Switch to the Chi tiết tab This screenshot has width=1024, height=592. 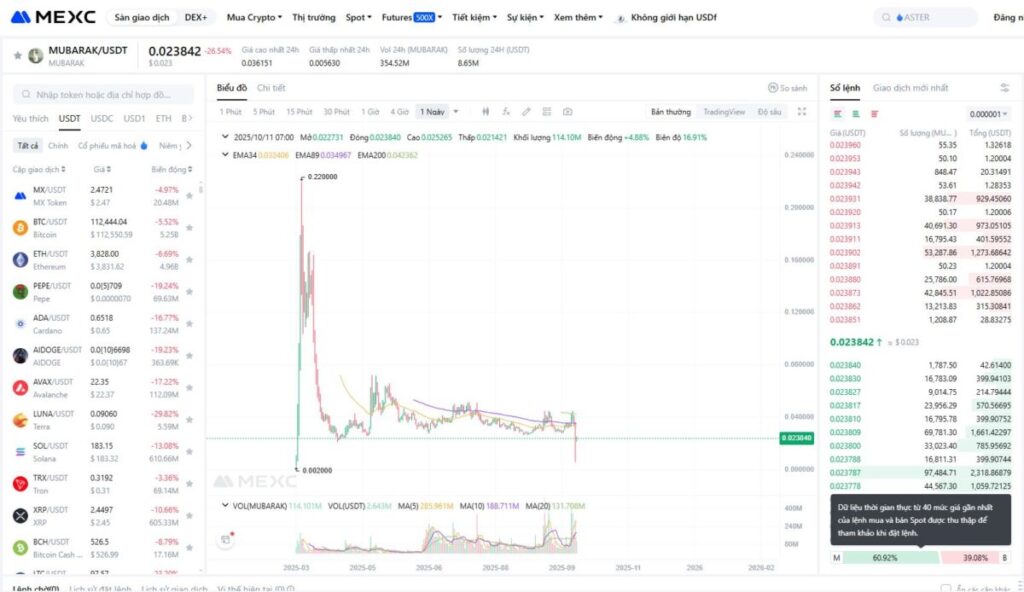click(x=271, y=88)
